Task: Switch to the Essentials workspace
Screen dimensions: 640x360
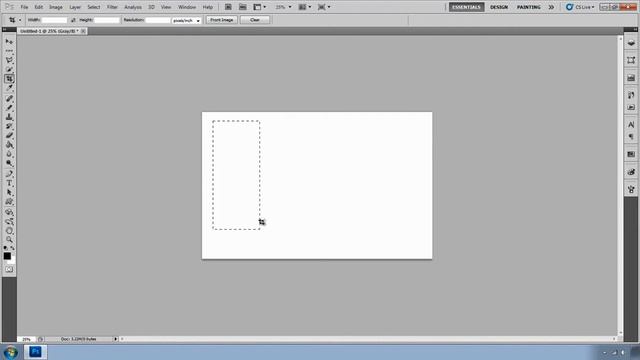Action: pyautogui.click(x=467, y=7)
